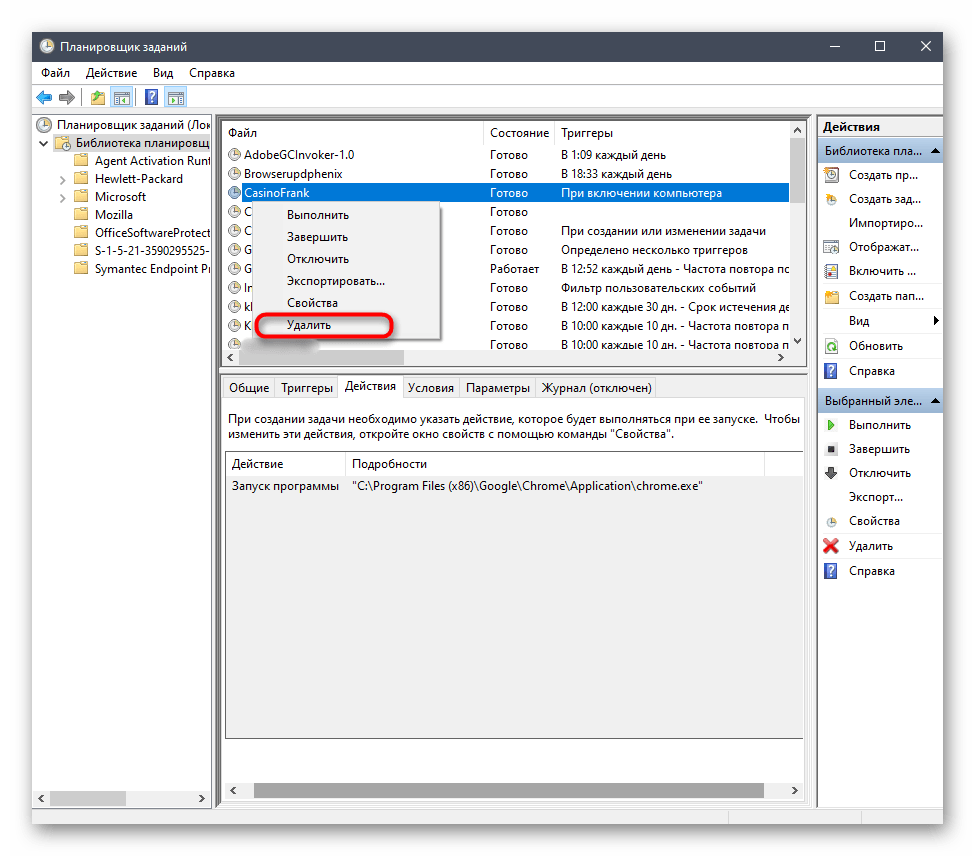This screenshot has height=856, width=975.
Task: Select the Agent Activation Runtime folder
Action: click(152, 161)
